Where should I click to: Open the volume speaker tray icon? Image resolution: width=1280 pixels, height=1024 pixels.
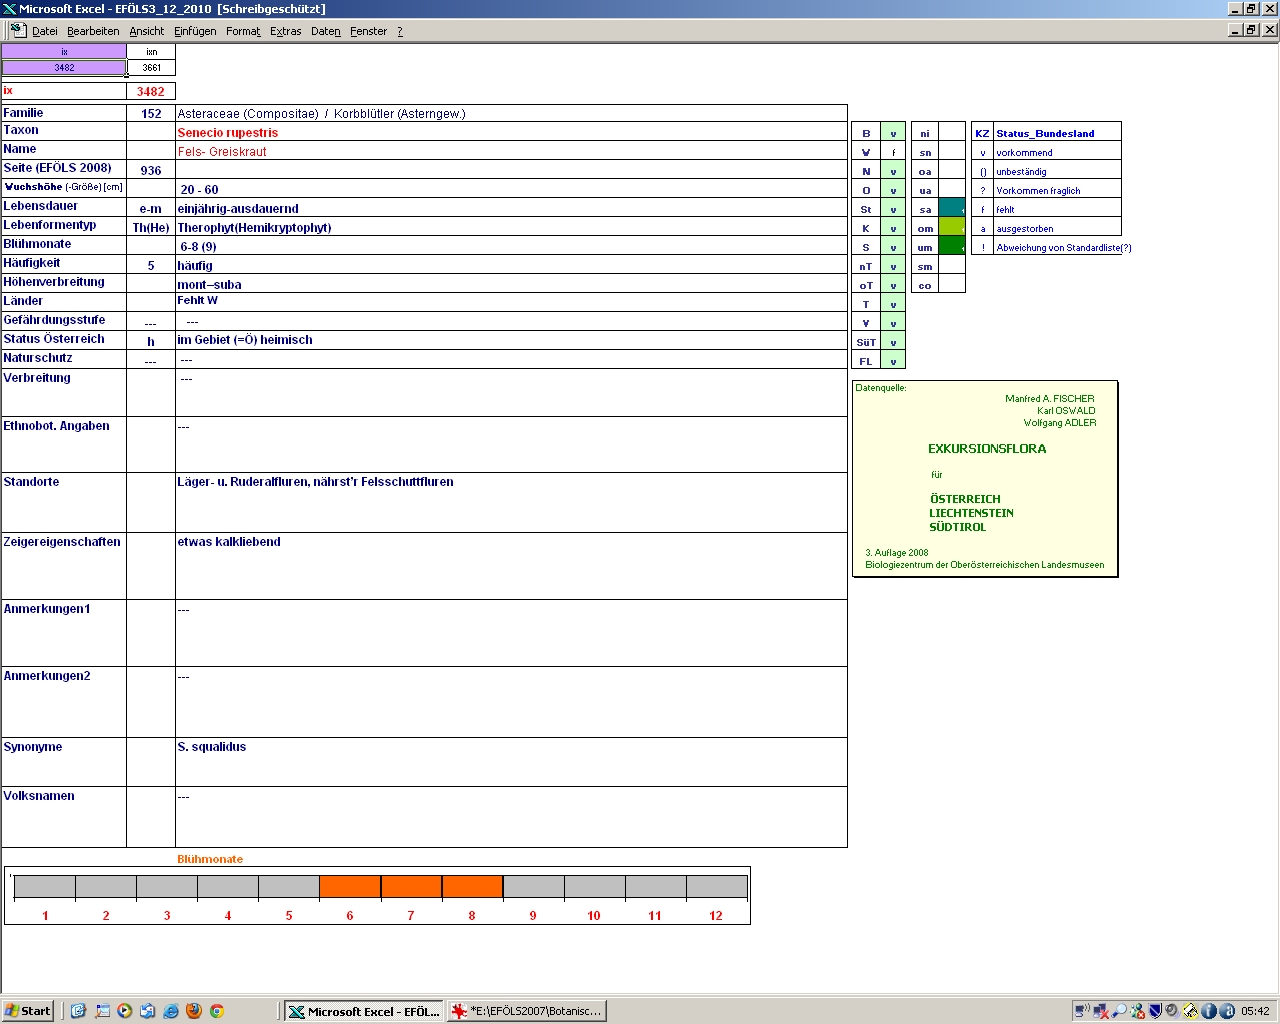click(x=1172, y=1011)
